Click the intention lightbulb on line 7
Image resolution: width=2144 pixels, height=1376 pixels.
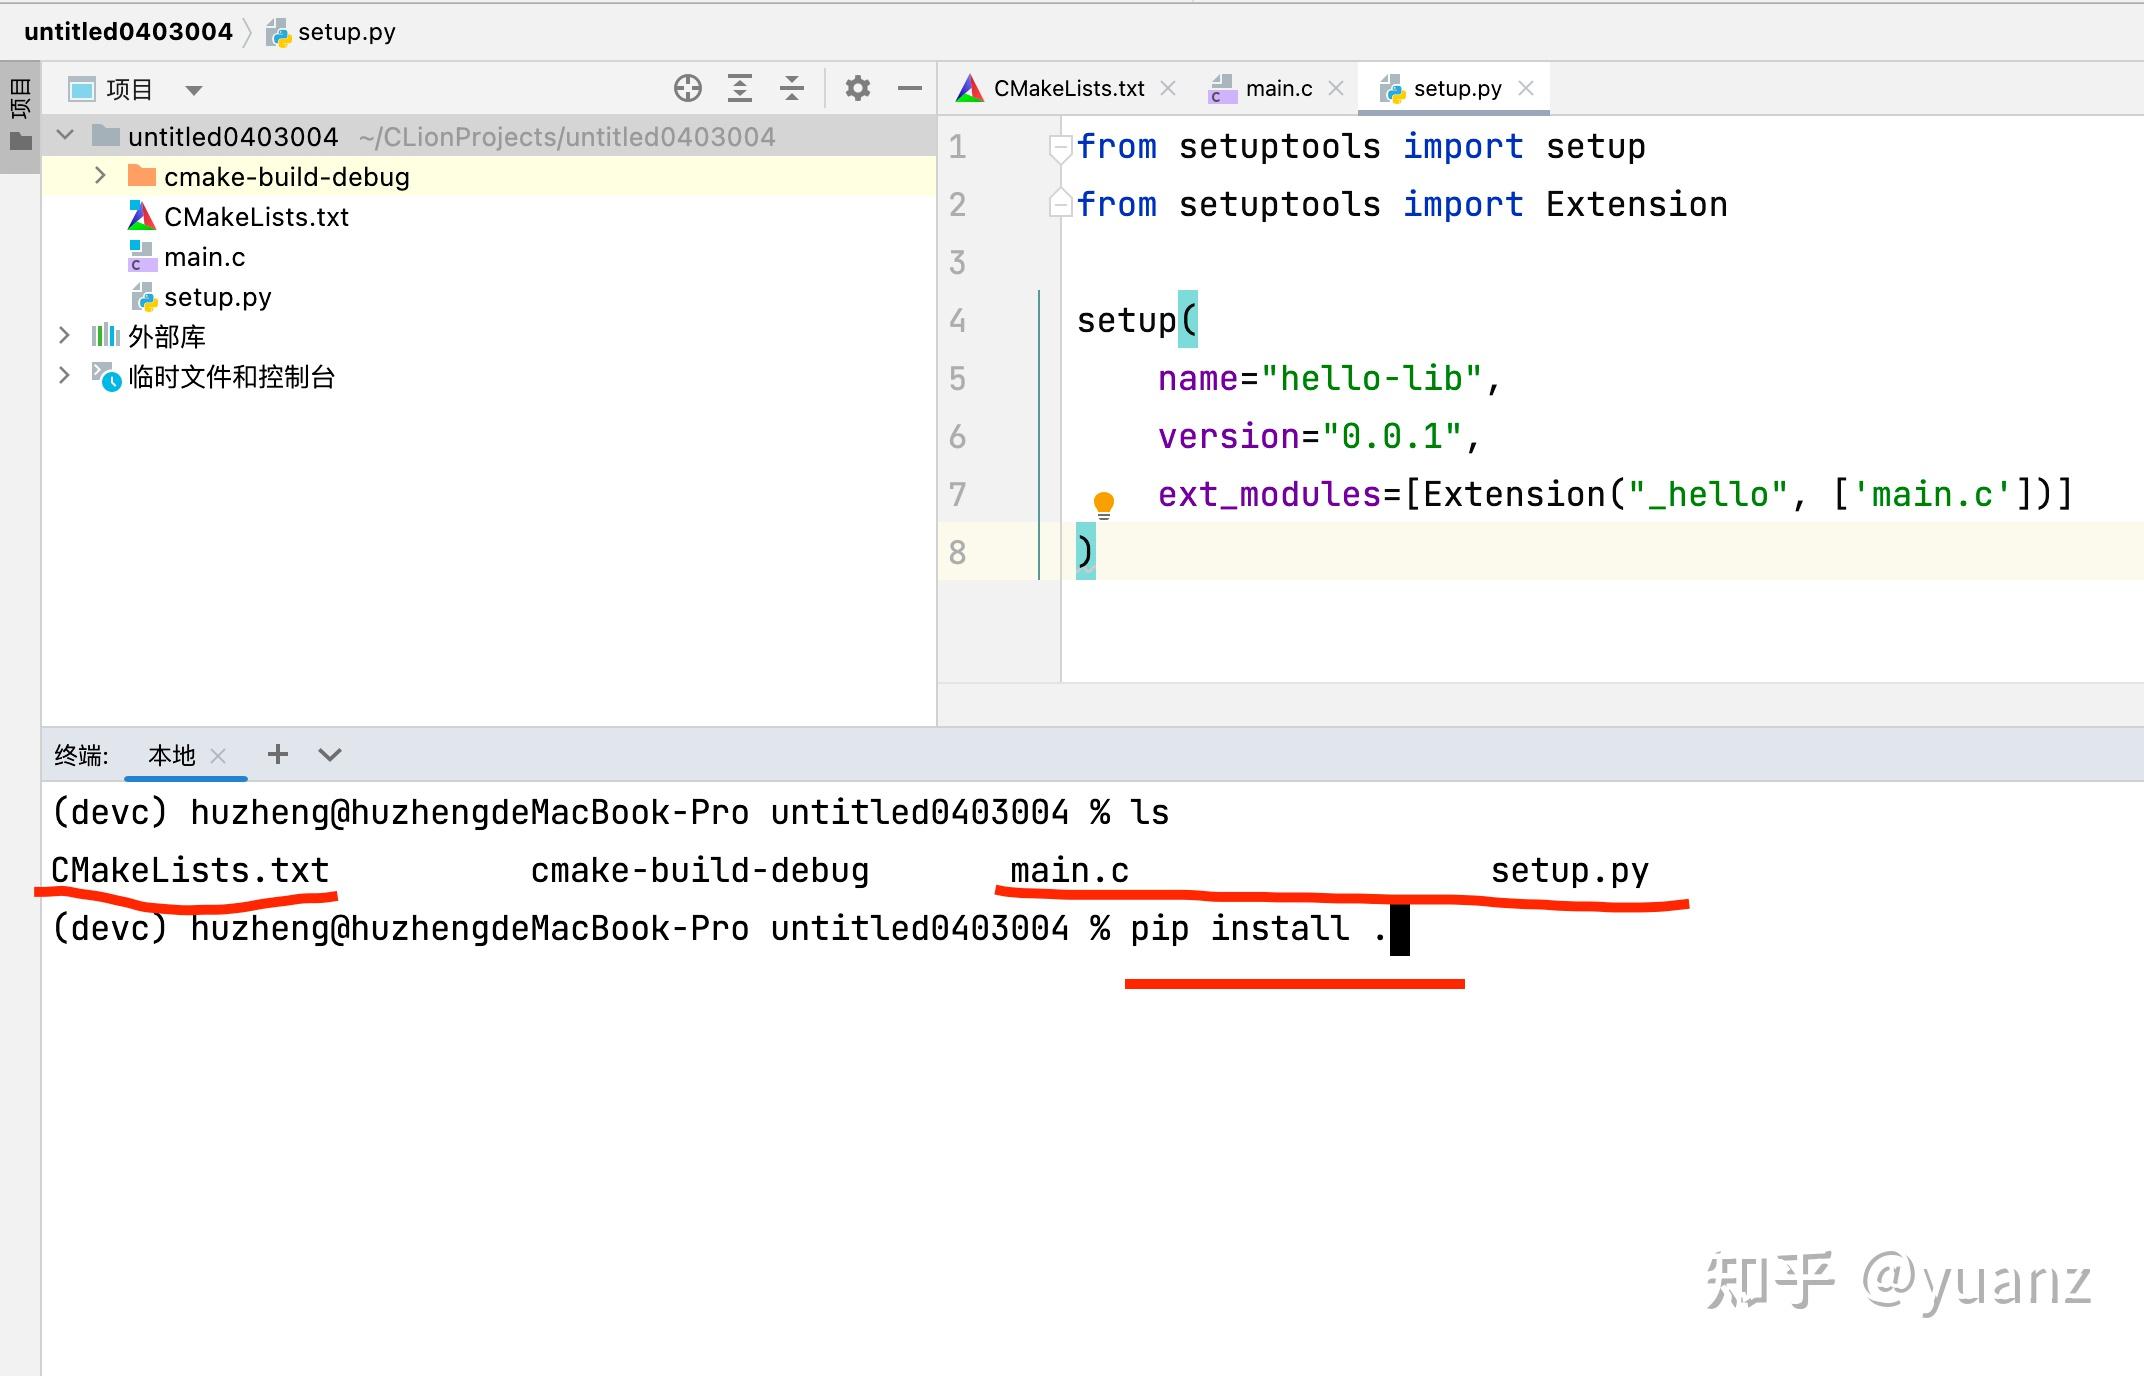click(x=1103, y=502)
